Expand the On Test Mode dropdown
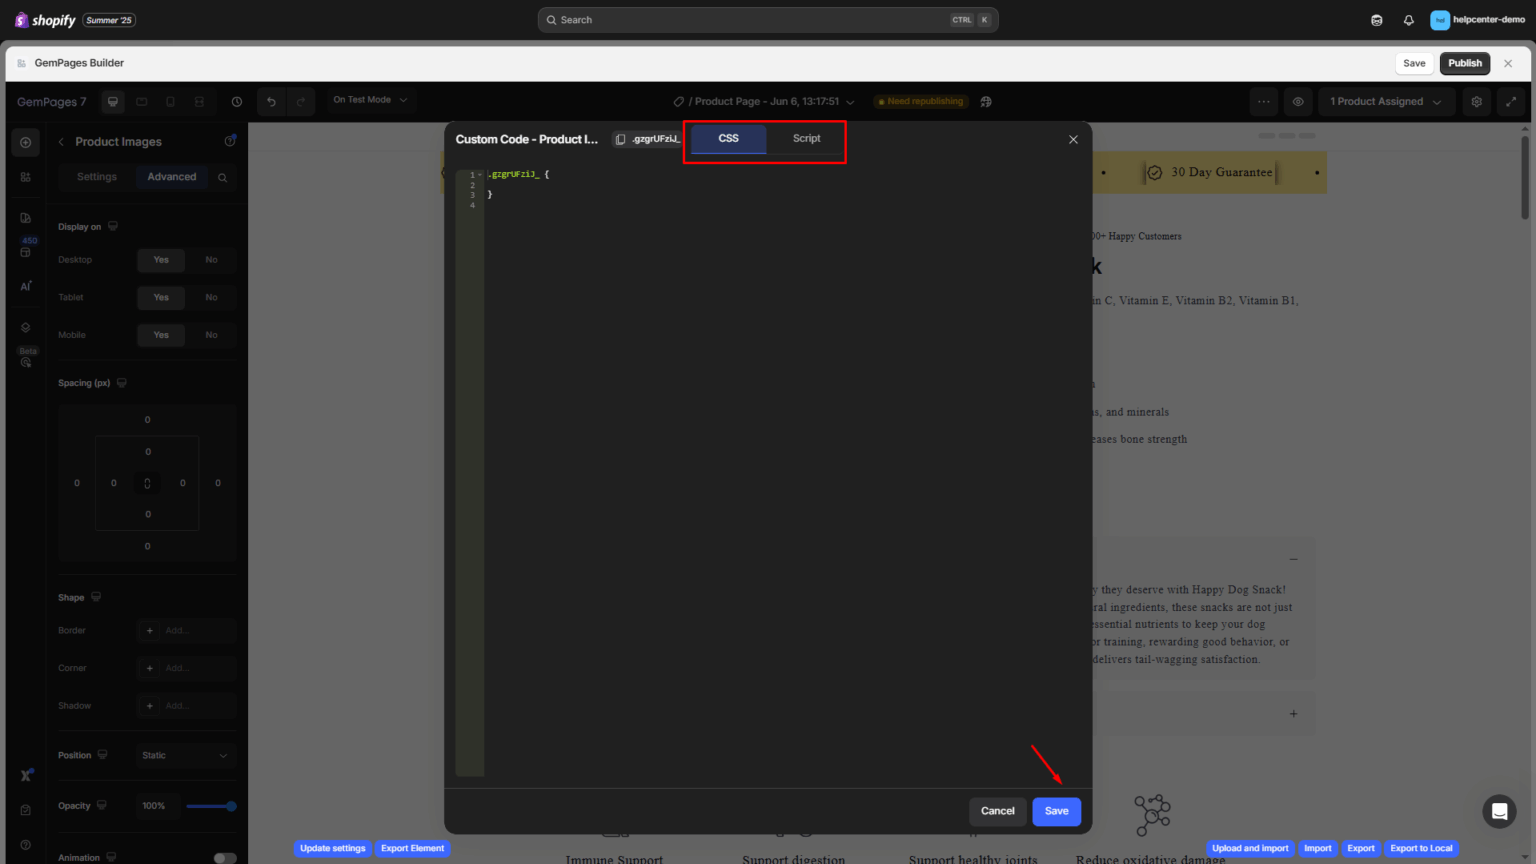Image resolution: width=1536 pixels, height=864 pixels. tap(370, 100)
